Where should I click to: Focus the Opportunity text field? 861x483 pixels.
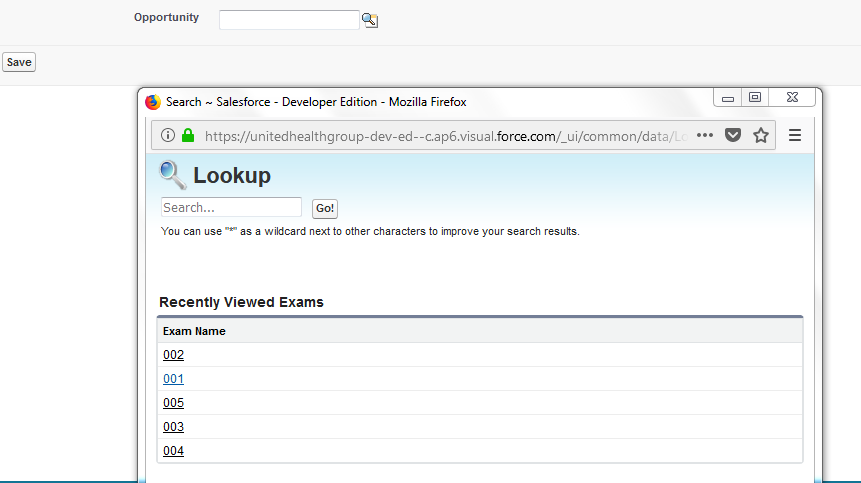coord(288,20)
